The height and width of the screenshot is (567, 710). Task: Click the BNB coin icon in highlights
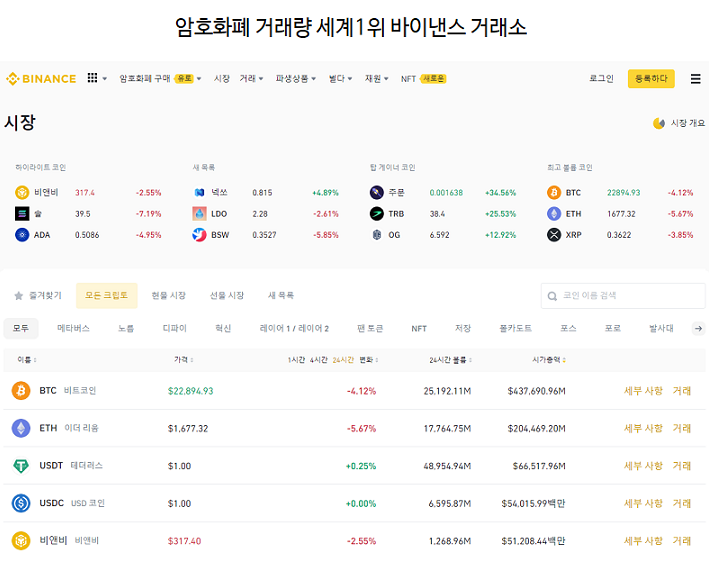click(x=22, y=192)
